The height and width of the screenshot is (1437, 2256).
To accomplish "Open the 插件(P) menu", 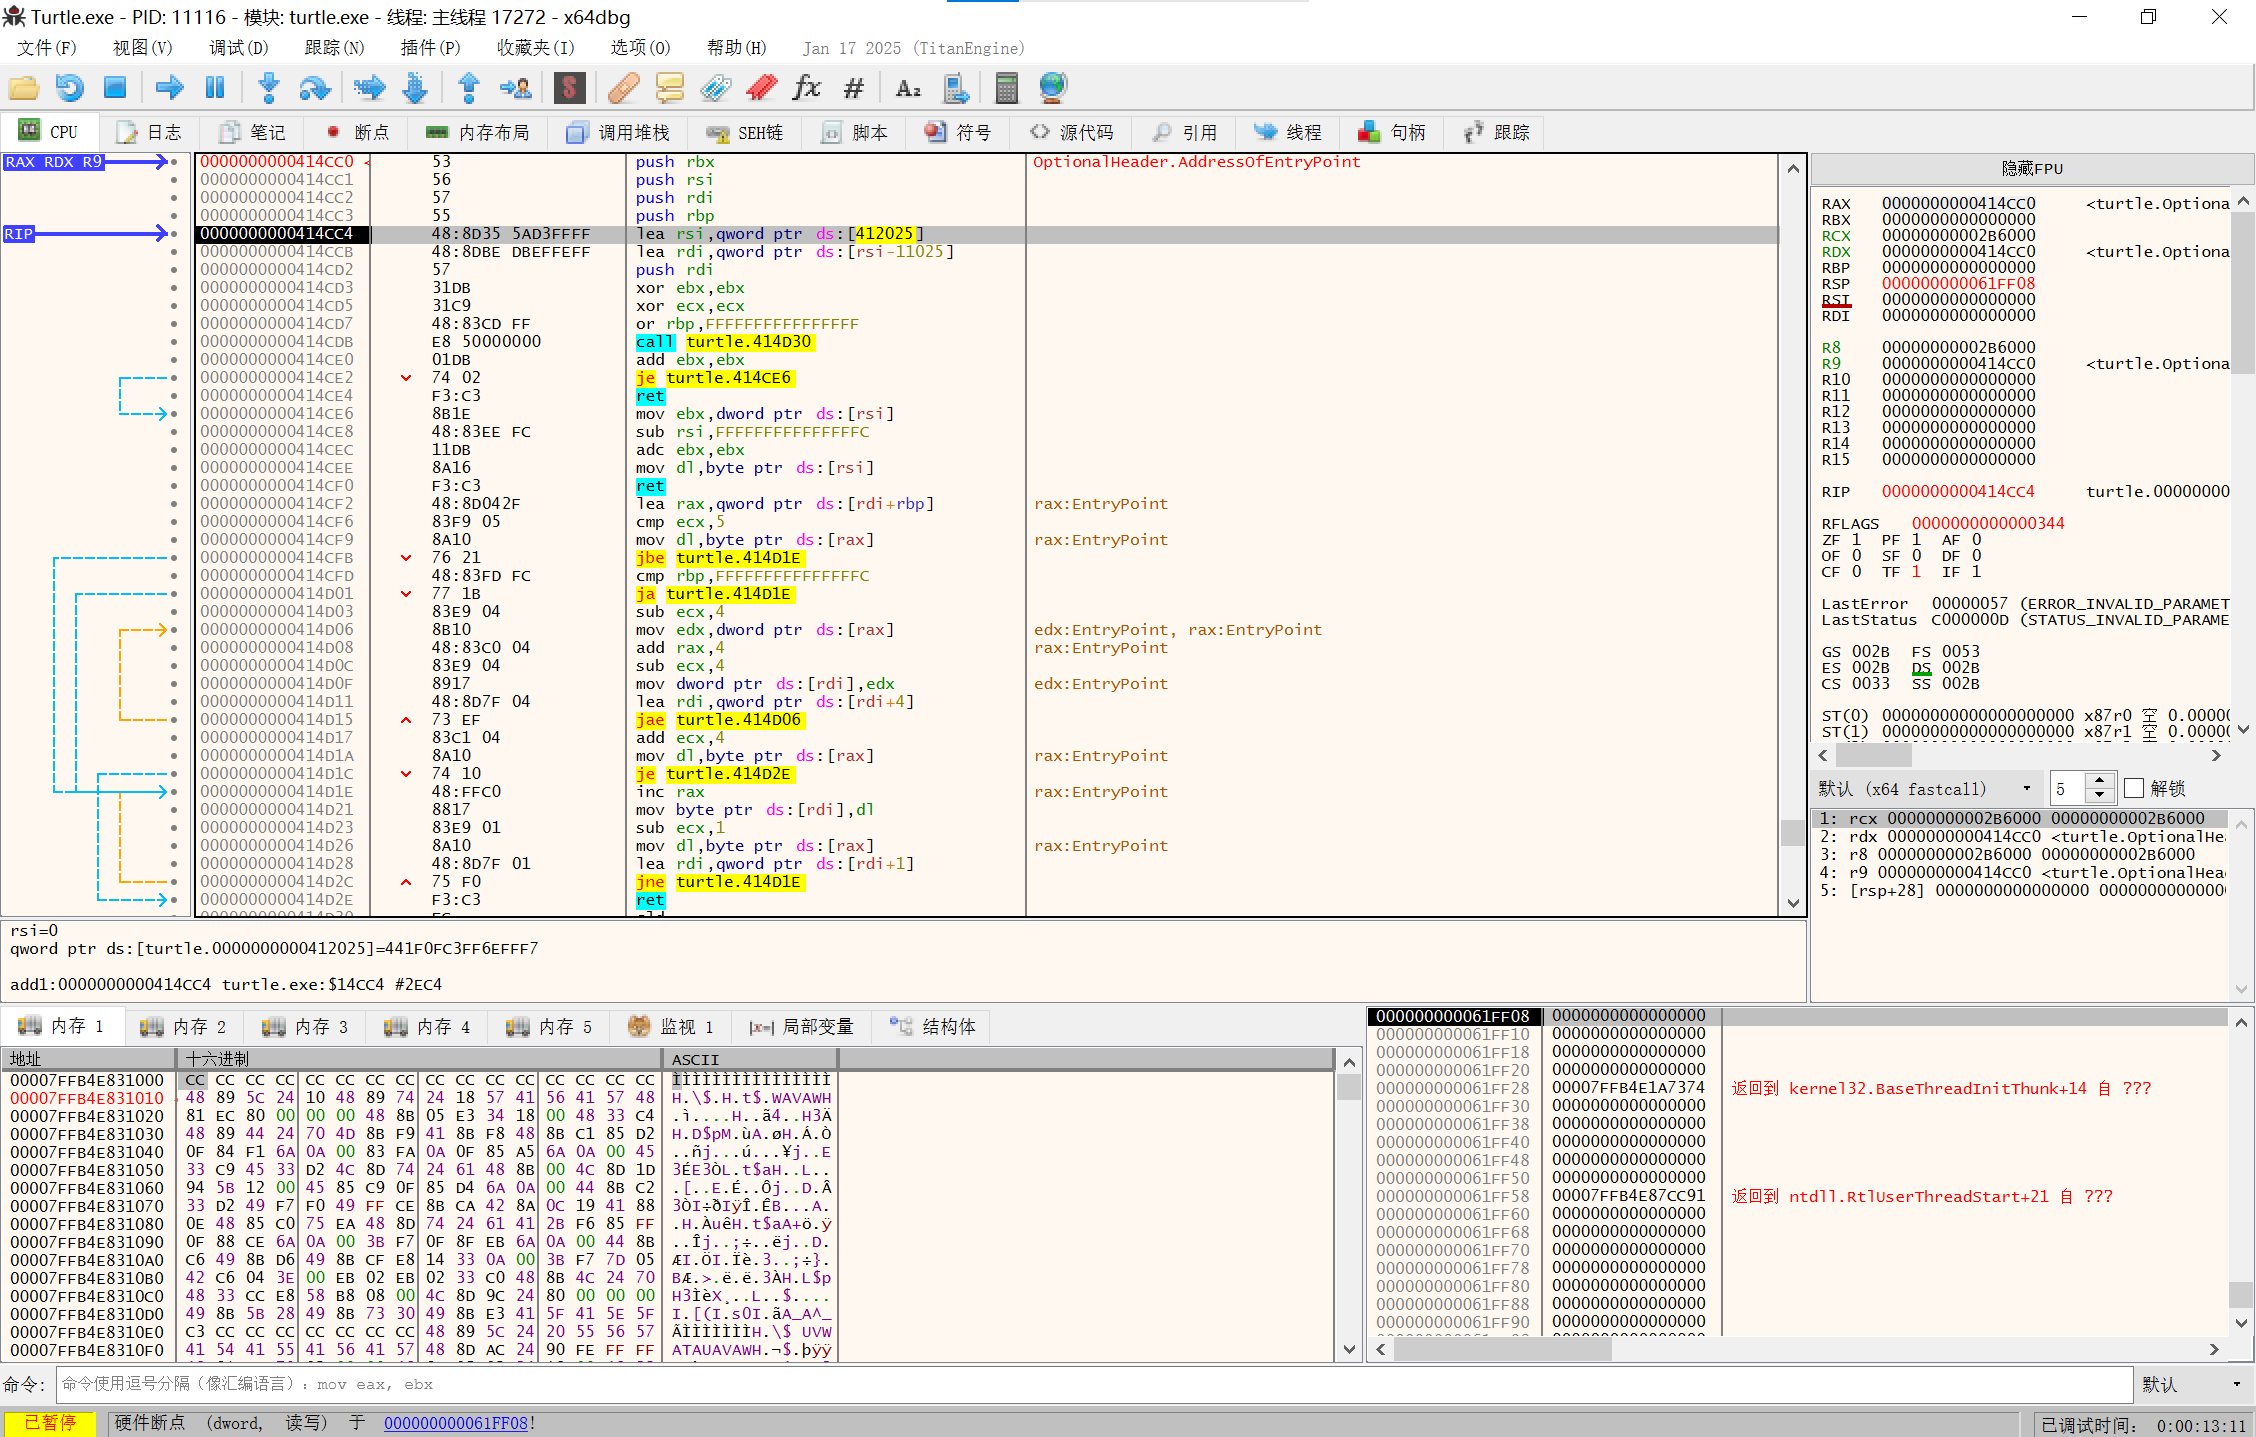I will coord(430,48).
